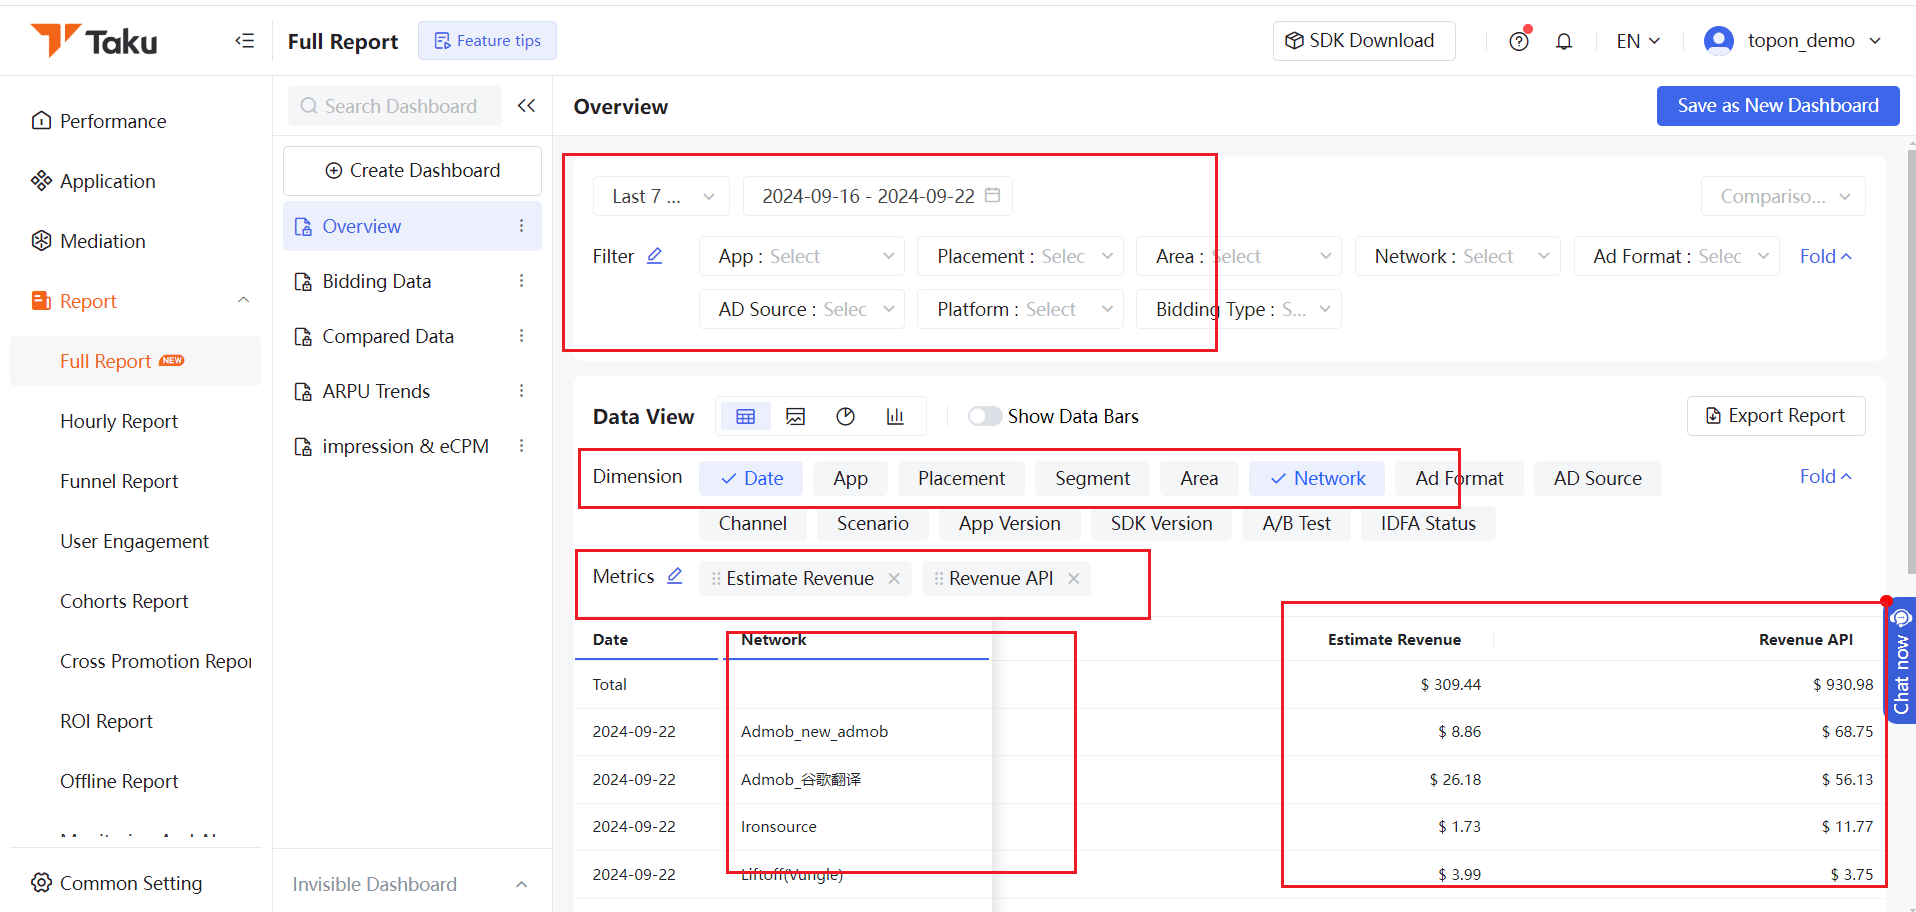Expand the EN language dropdown
The width and height of the screenshot is (1916, 912).
(x=1636, y=40)
